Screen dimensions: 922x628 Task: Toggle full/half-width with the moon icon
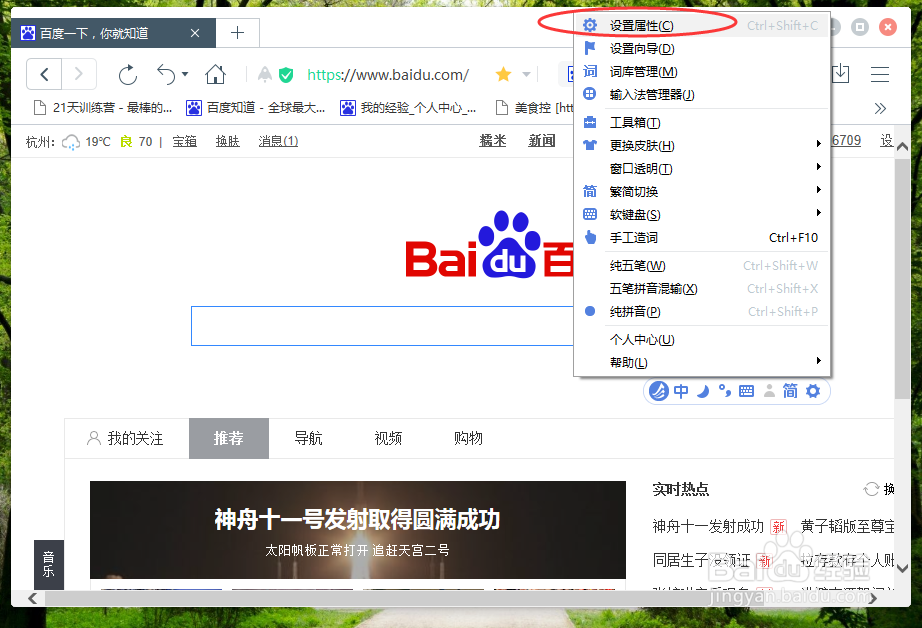click(702, 391)
